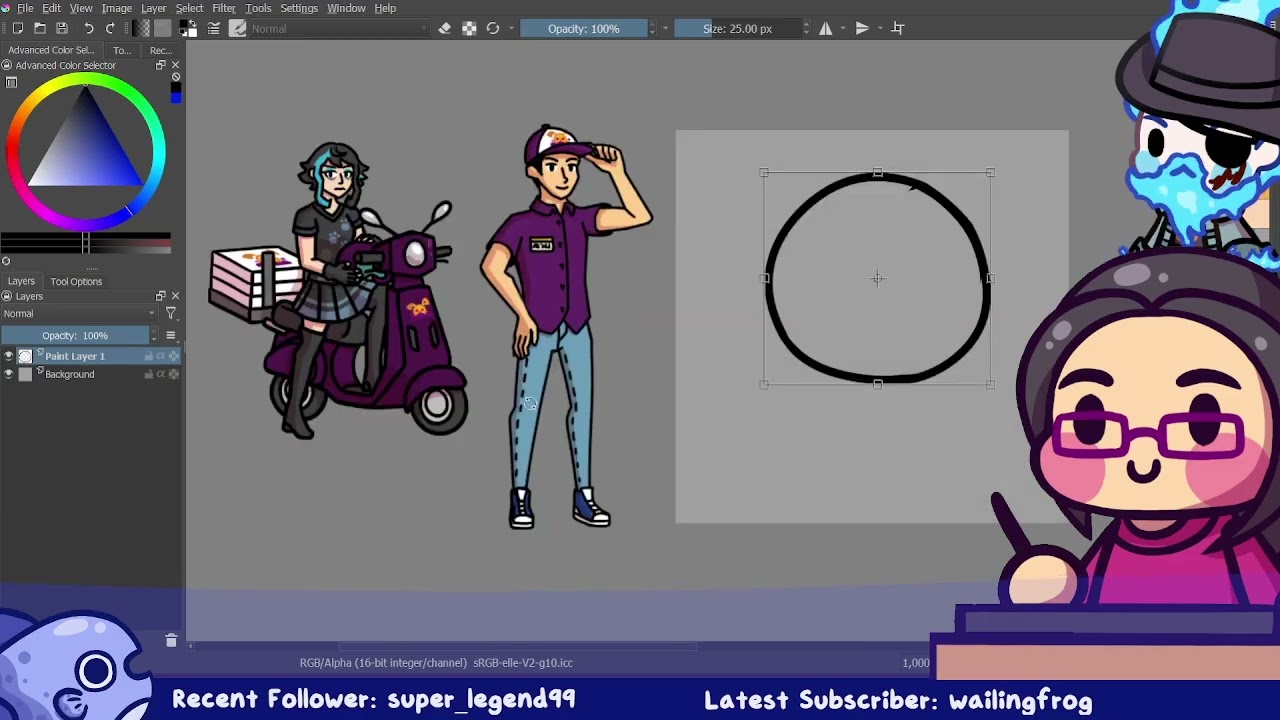Switch to the Tool Options tab
The width and height of the screenshot is (1280, 720).
76,282
